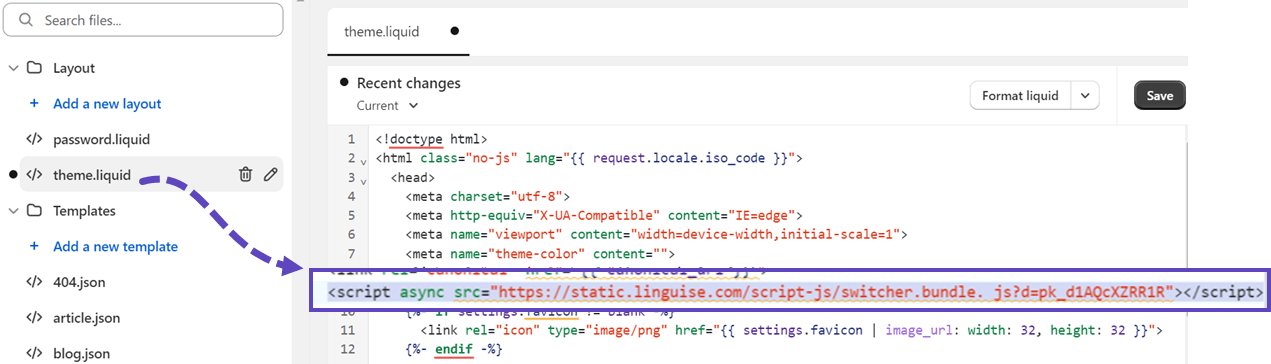Rename theme.liquid with the pencil icon
This screenshot has height=364, width=1271.
270,175
